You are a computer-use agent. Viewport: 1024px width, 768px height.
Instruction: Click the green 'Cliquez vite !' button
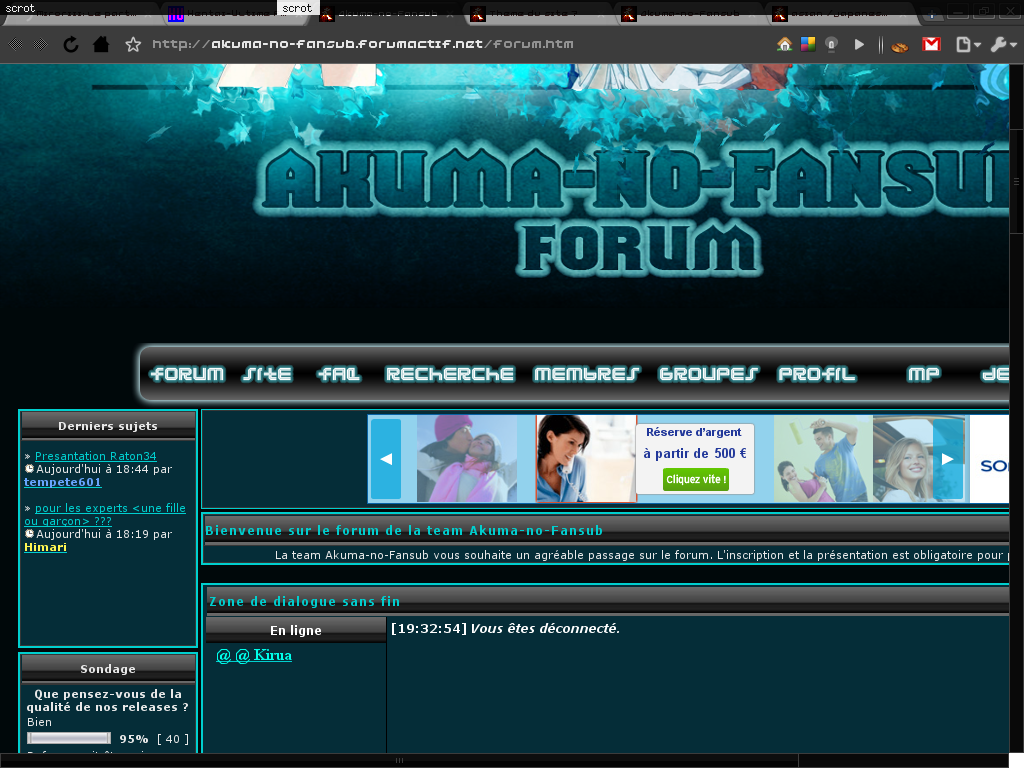tap(696, 479)
